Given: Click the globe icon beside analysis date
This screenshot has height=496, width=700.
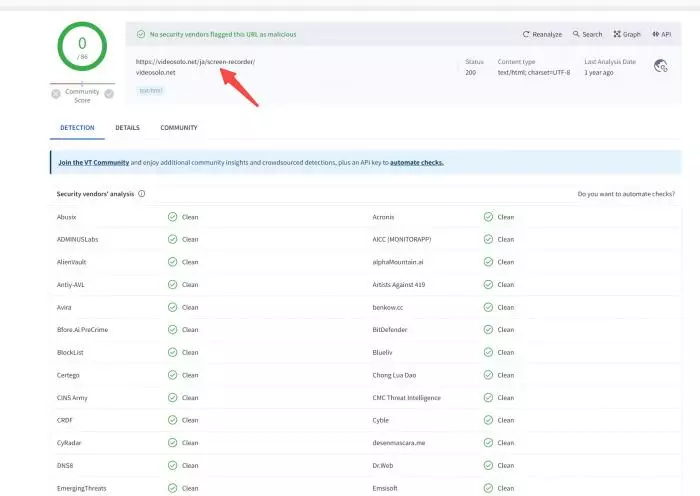Looking at the screenshot, I should (661, 66).
